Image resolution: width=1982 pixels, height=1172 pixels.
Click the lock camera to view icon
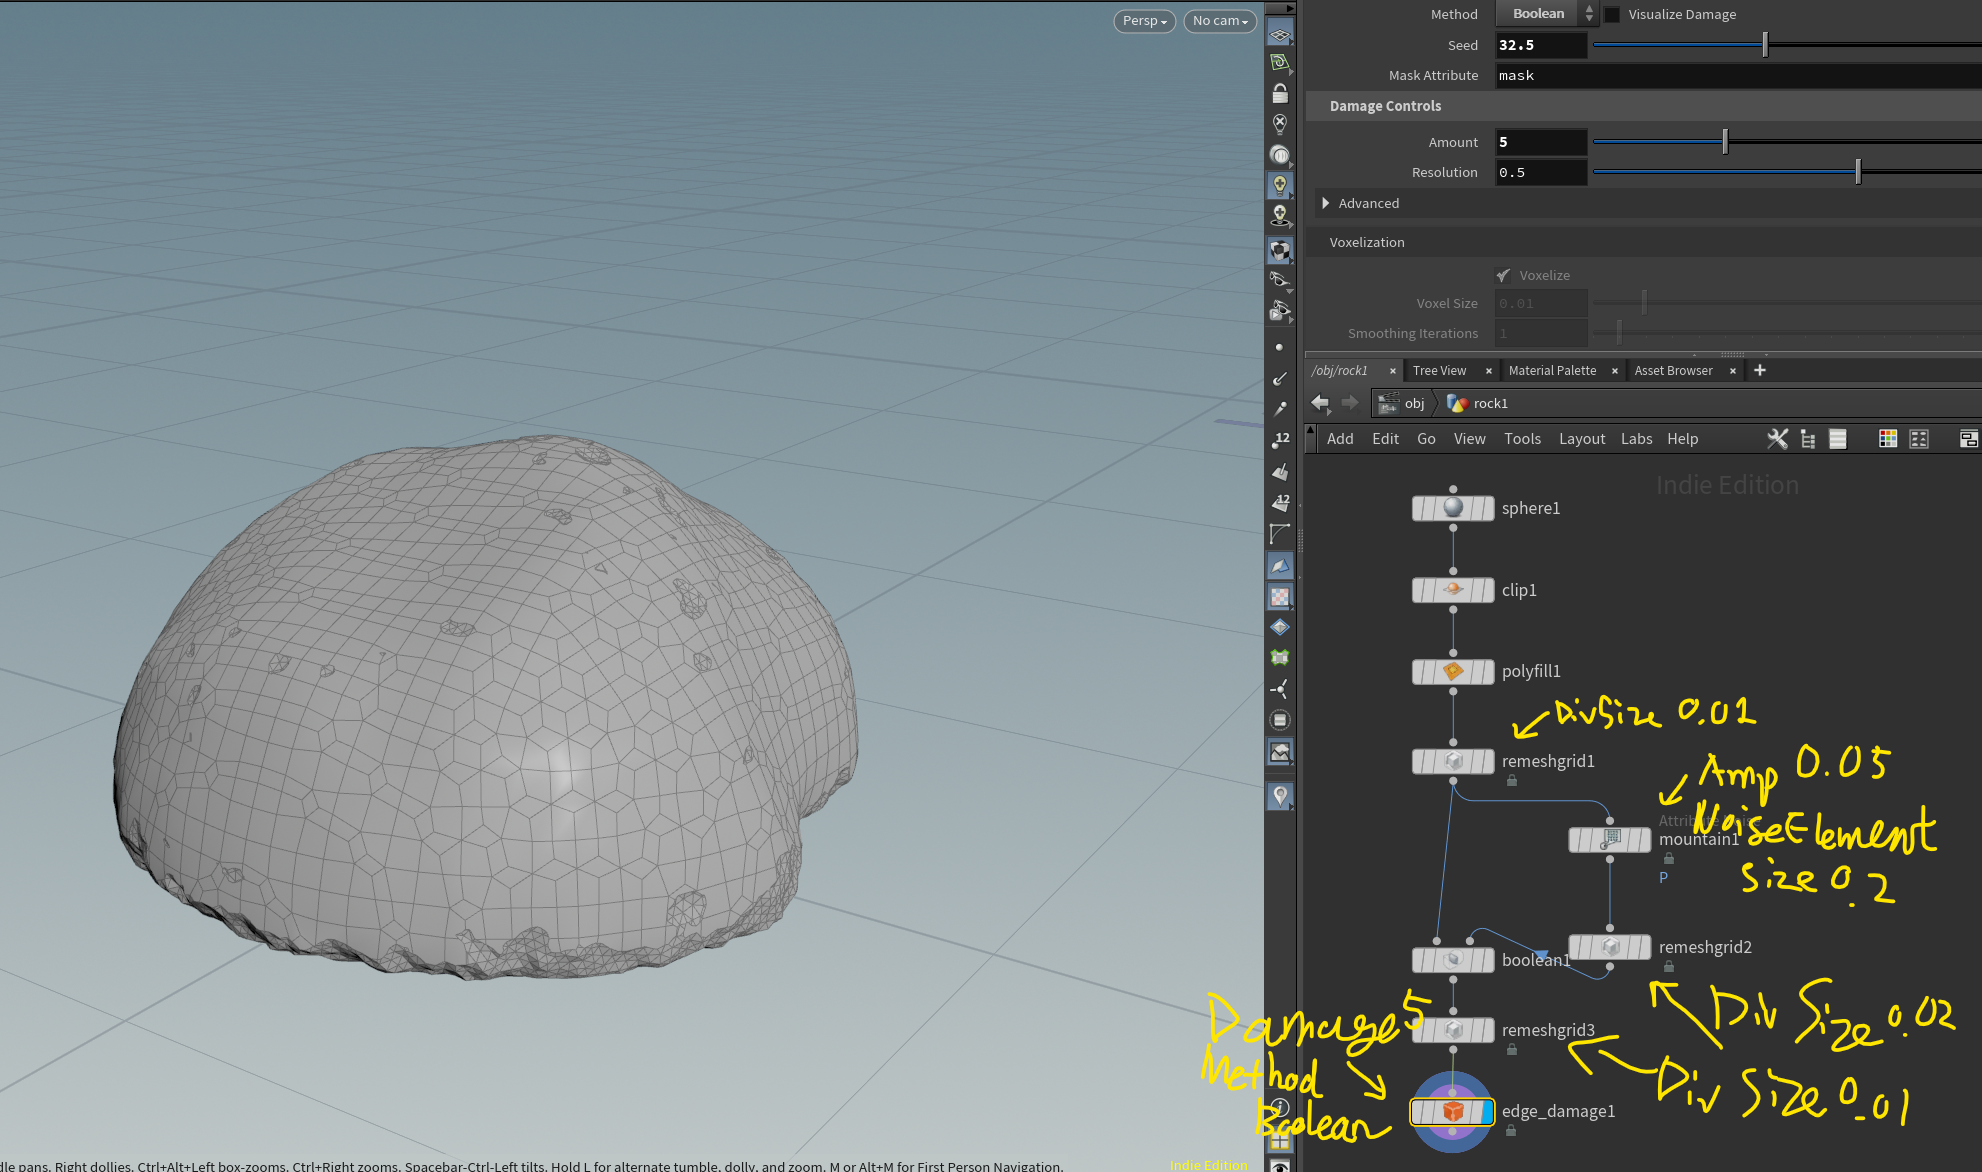pos(1280,94)
